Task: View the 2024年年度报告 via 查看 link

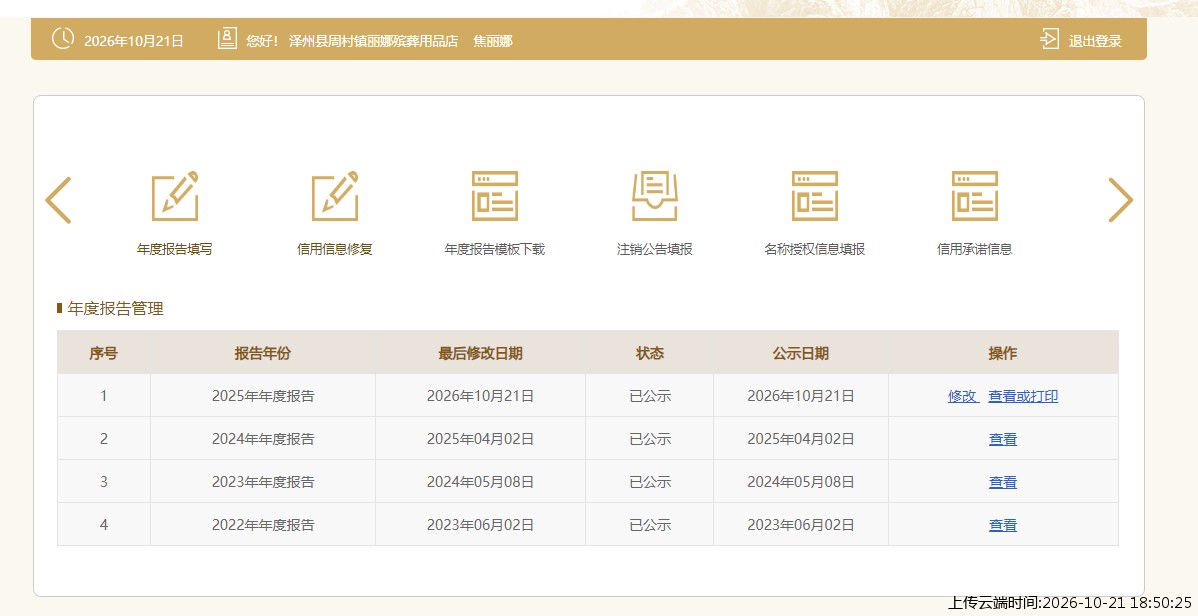Action: 1002,439
